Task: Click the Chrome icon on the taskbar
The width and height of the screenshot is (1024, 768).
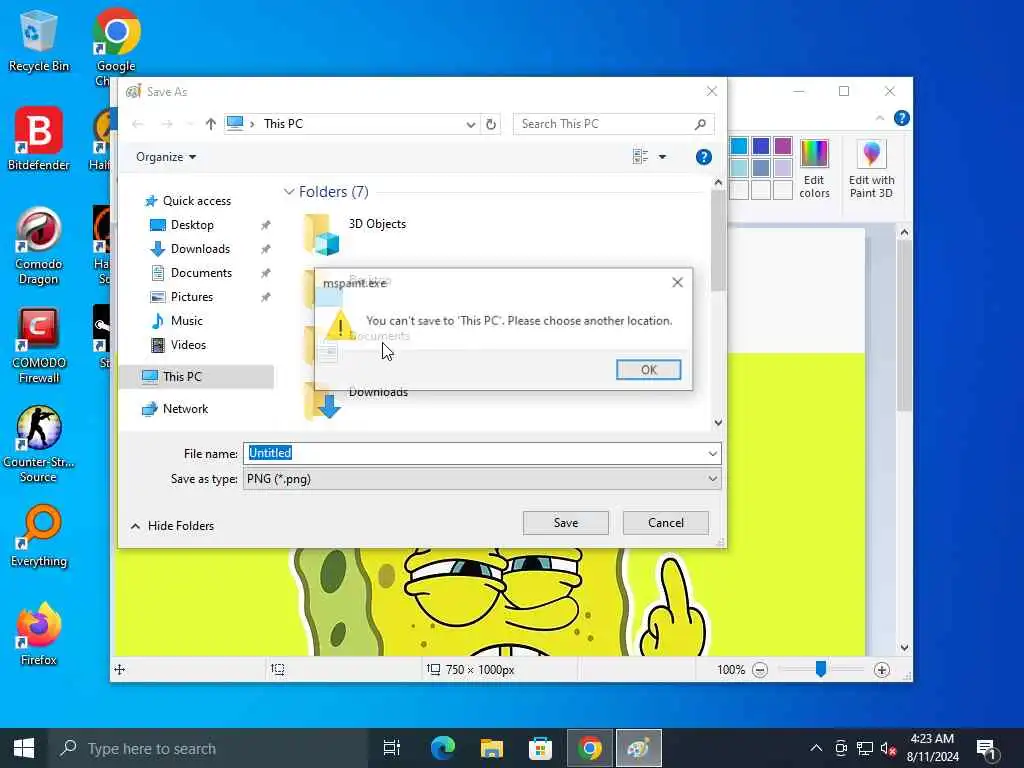Action: pyautogui.click(x=590, y=748)
